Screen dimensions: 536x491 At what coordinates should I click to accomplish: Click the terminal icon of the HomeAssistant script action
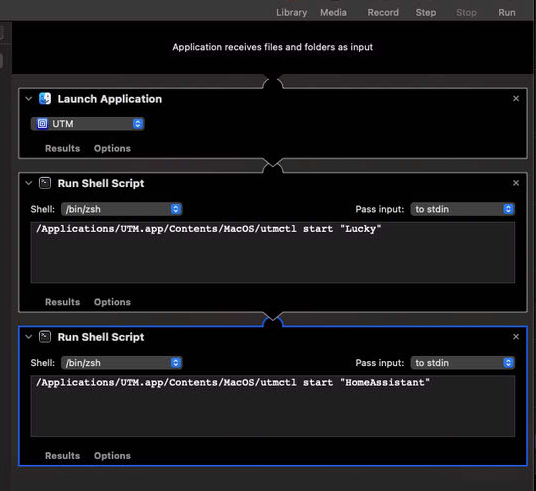click(x=45, y=337)
